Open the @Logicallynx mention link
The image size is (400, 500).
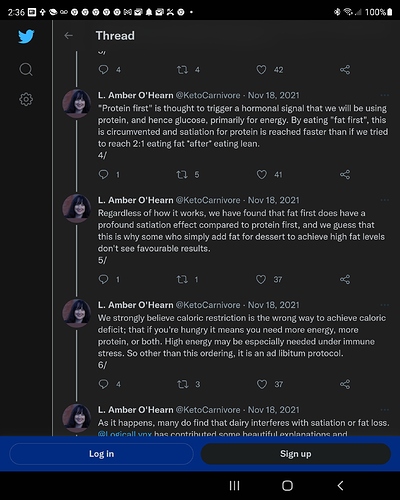click(125, 434)
